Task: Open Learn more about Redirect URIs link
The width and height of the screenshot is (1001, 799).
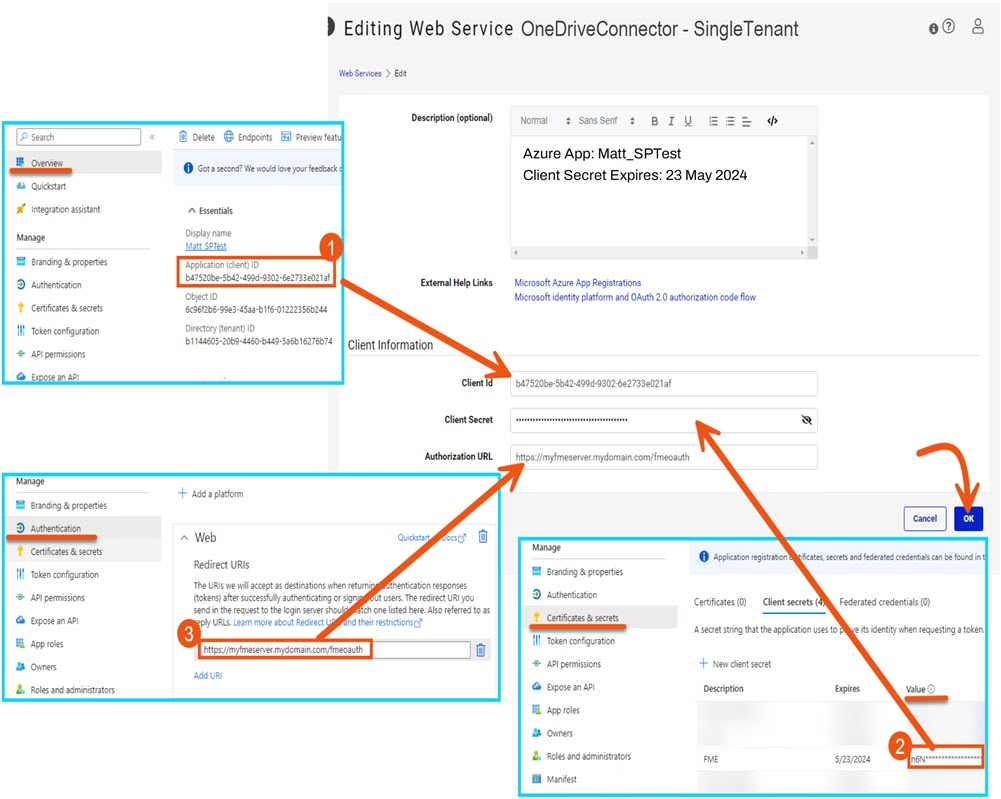Action: click(327, 622)
